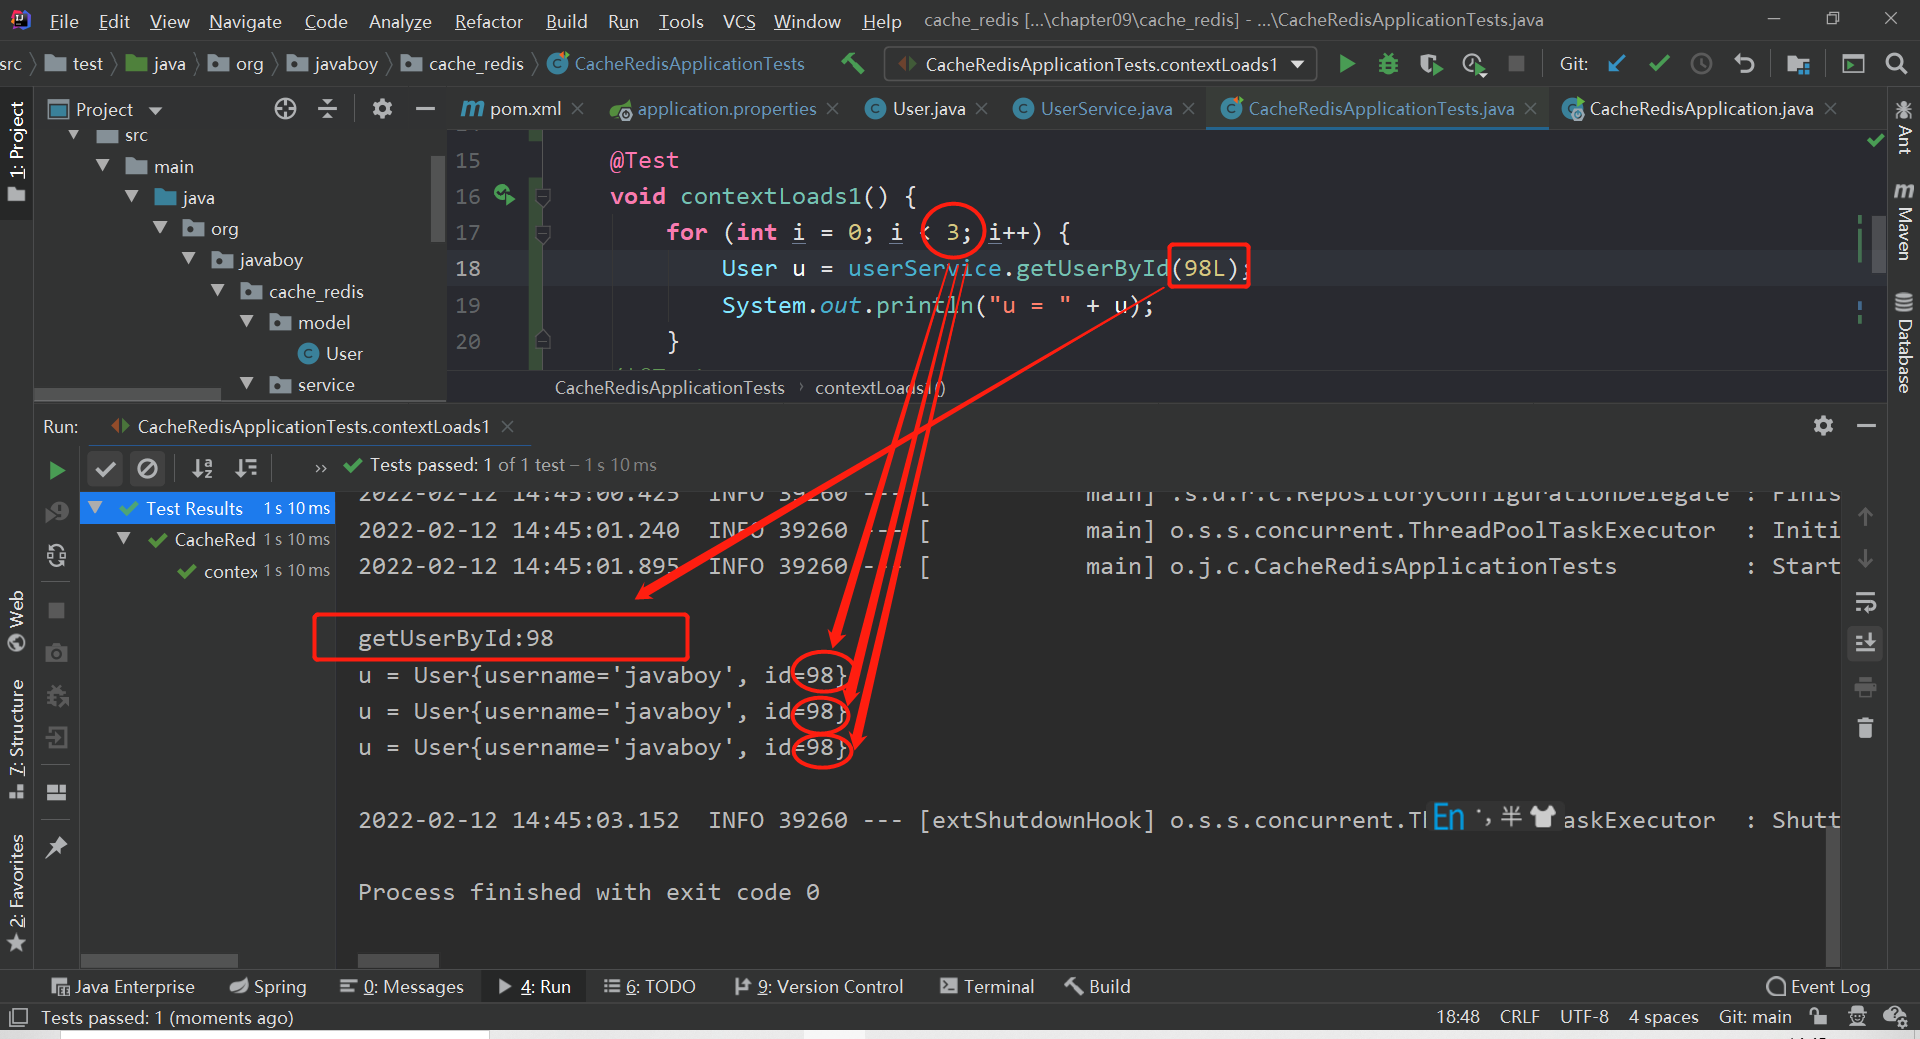This screenshot has height=1039, width=1920.
Task: Collapse the model package node
Action: pos(246,322)
